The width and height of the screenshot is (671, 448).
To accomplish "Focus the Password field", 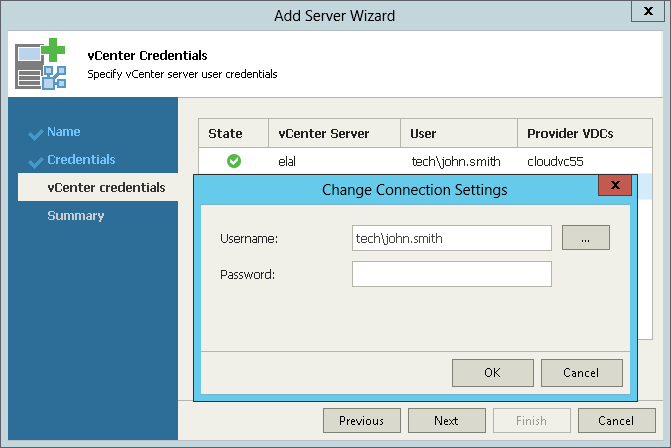I will click(x=451, y=274).
